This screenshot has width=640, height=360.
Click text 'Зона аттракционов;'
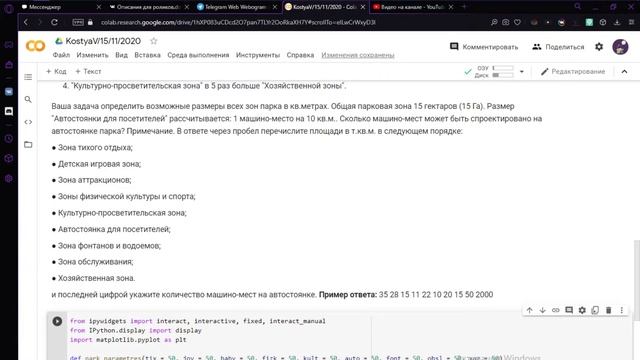tap(94, 180)
